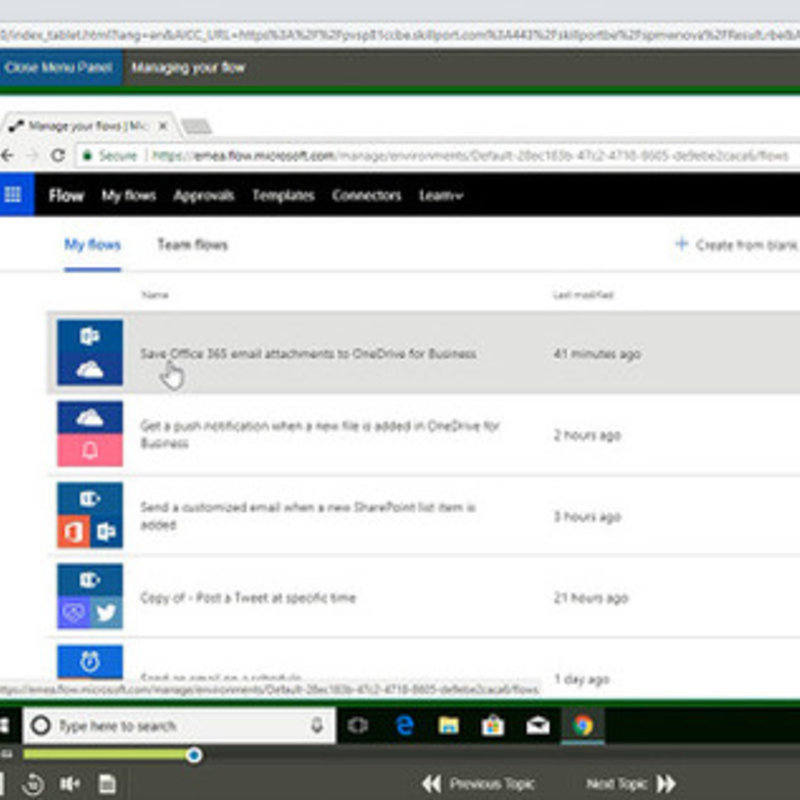This screenshot has width=800, height=800.
Task: Open Connectors in the navigation bar
Action: coord(366,195)
